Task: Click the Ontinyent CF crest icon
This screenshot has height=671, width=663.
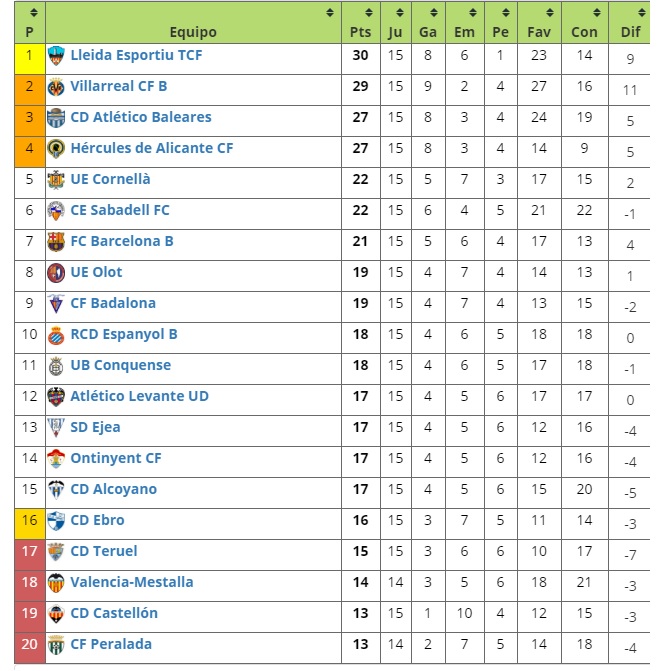Action: tap(56, 459)
